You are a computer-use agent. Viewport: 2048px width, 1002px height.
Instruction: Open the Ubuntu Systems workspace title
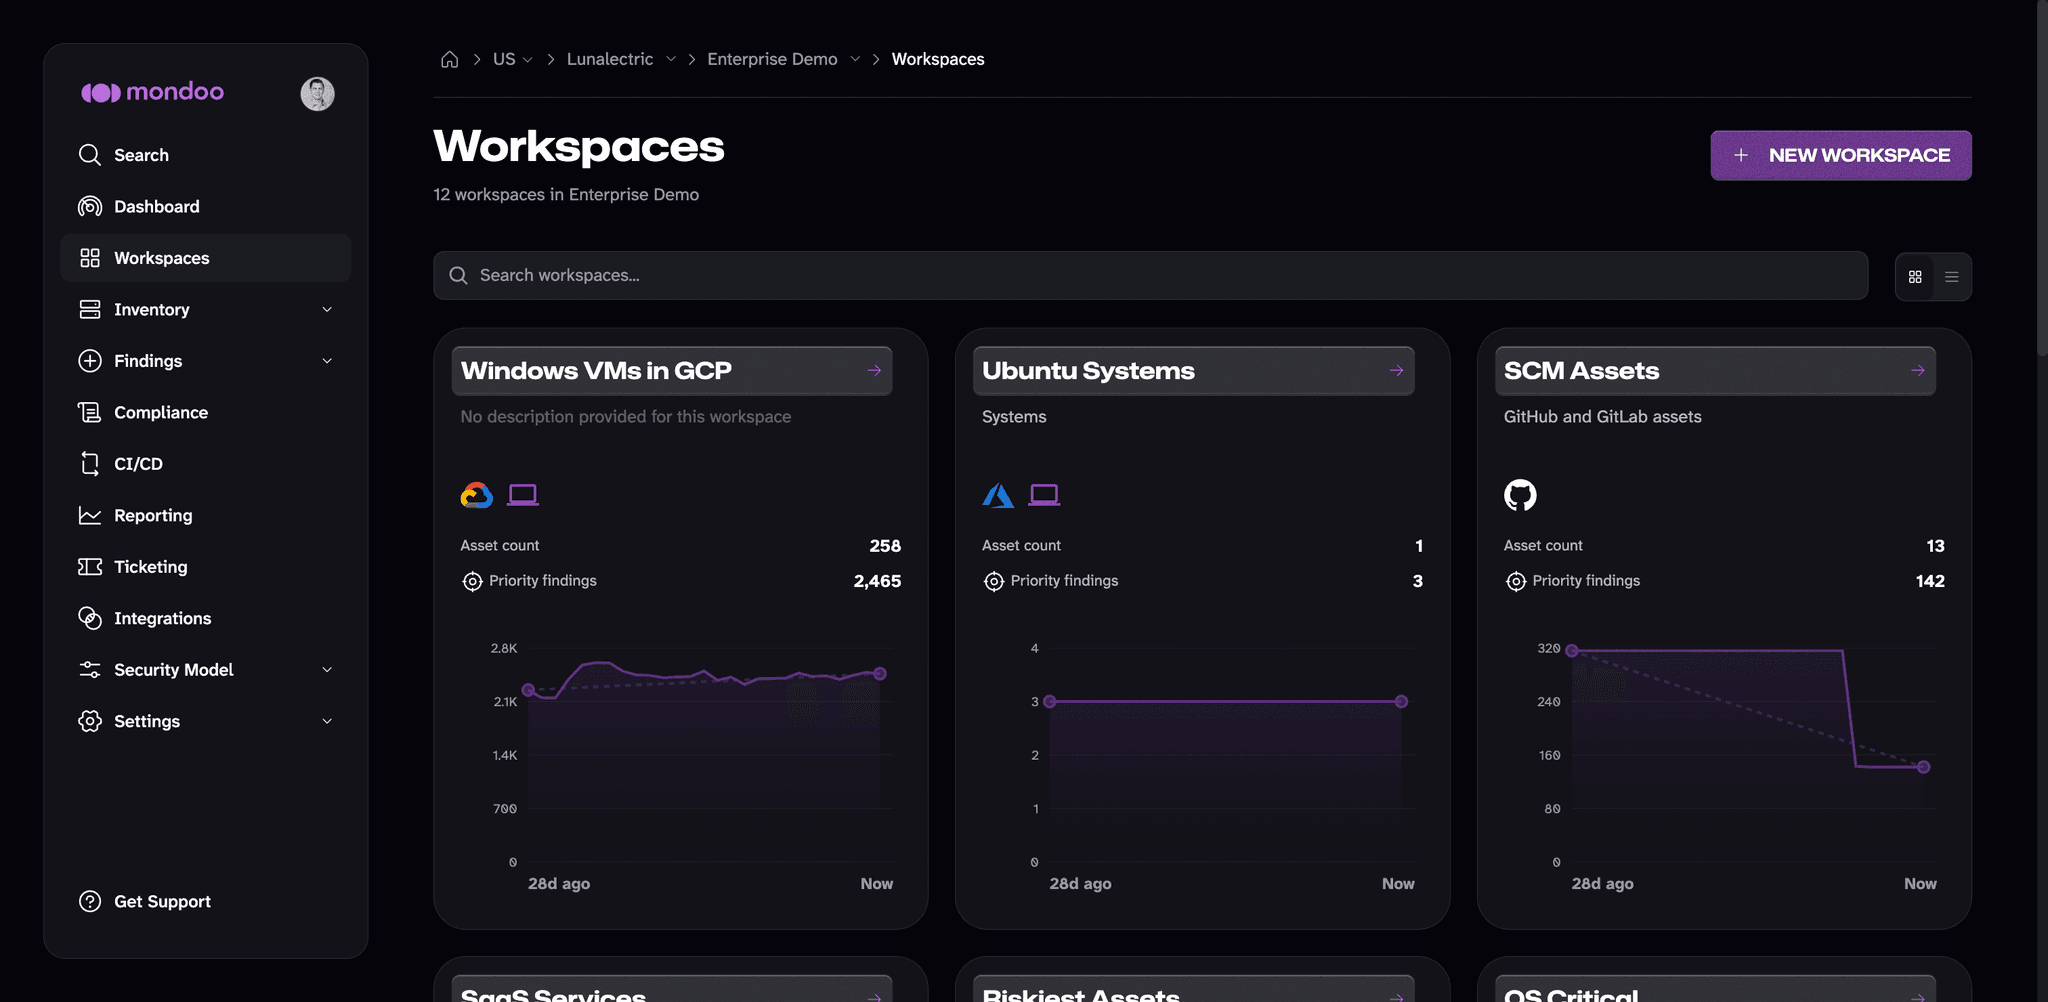(x=1088, y=371)
